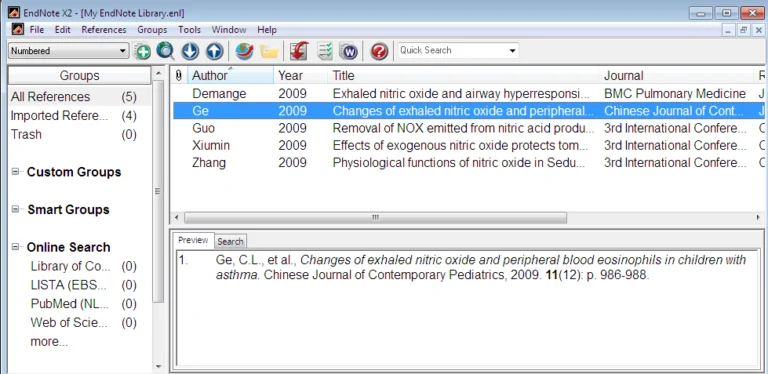Click the reference list horizontal scrollbar thumb
Screen dimensions: 768x374
(x=375, y=217)
